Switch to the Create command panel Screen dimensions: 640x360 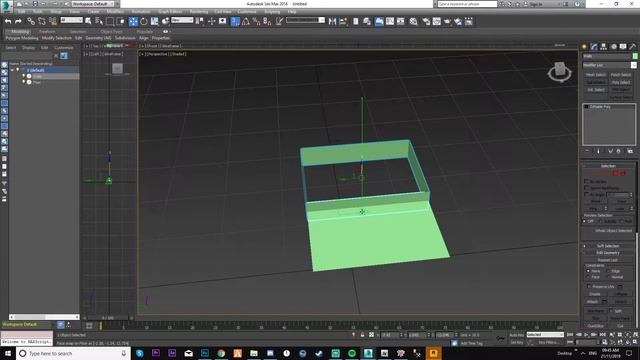click(x=584, y=47)
